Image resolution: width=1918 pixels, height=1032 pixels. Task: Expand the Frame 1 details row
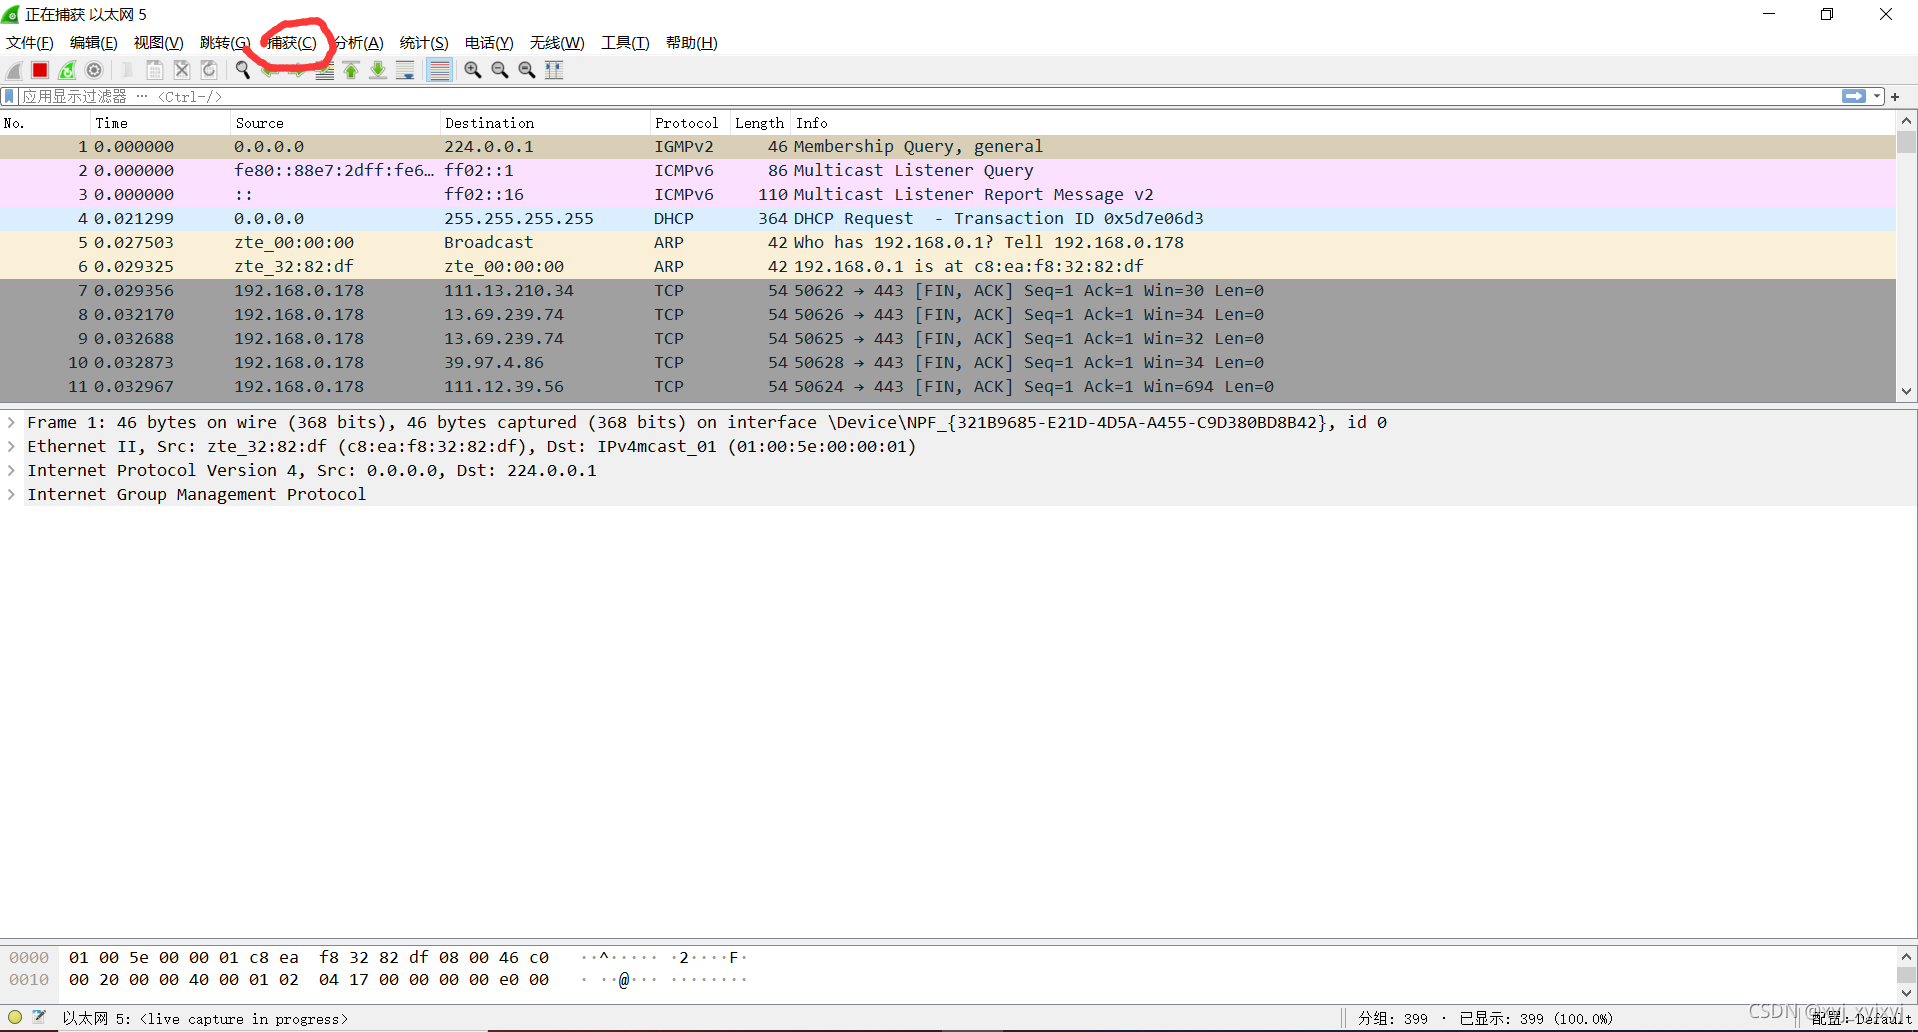11,422
